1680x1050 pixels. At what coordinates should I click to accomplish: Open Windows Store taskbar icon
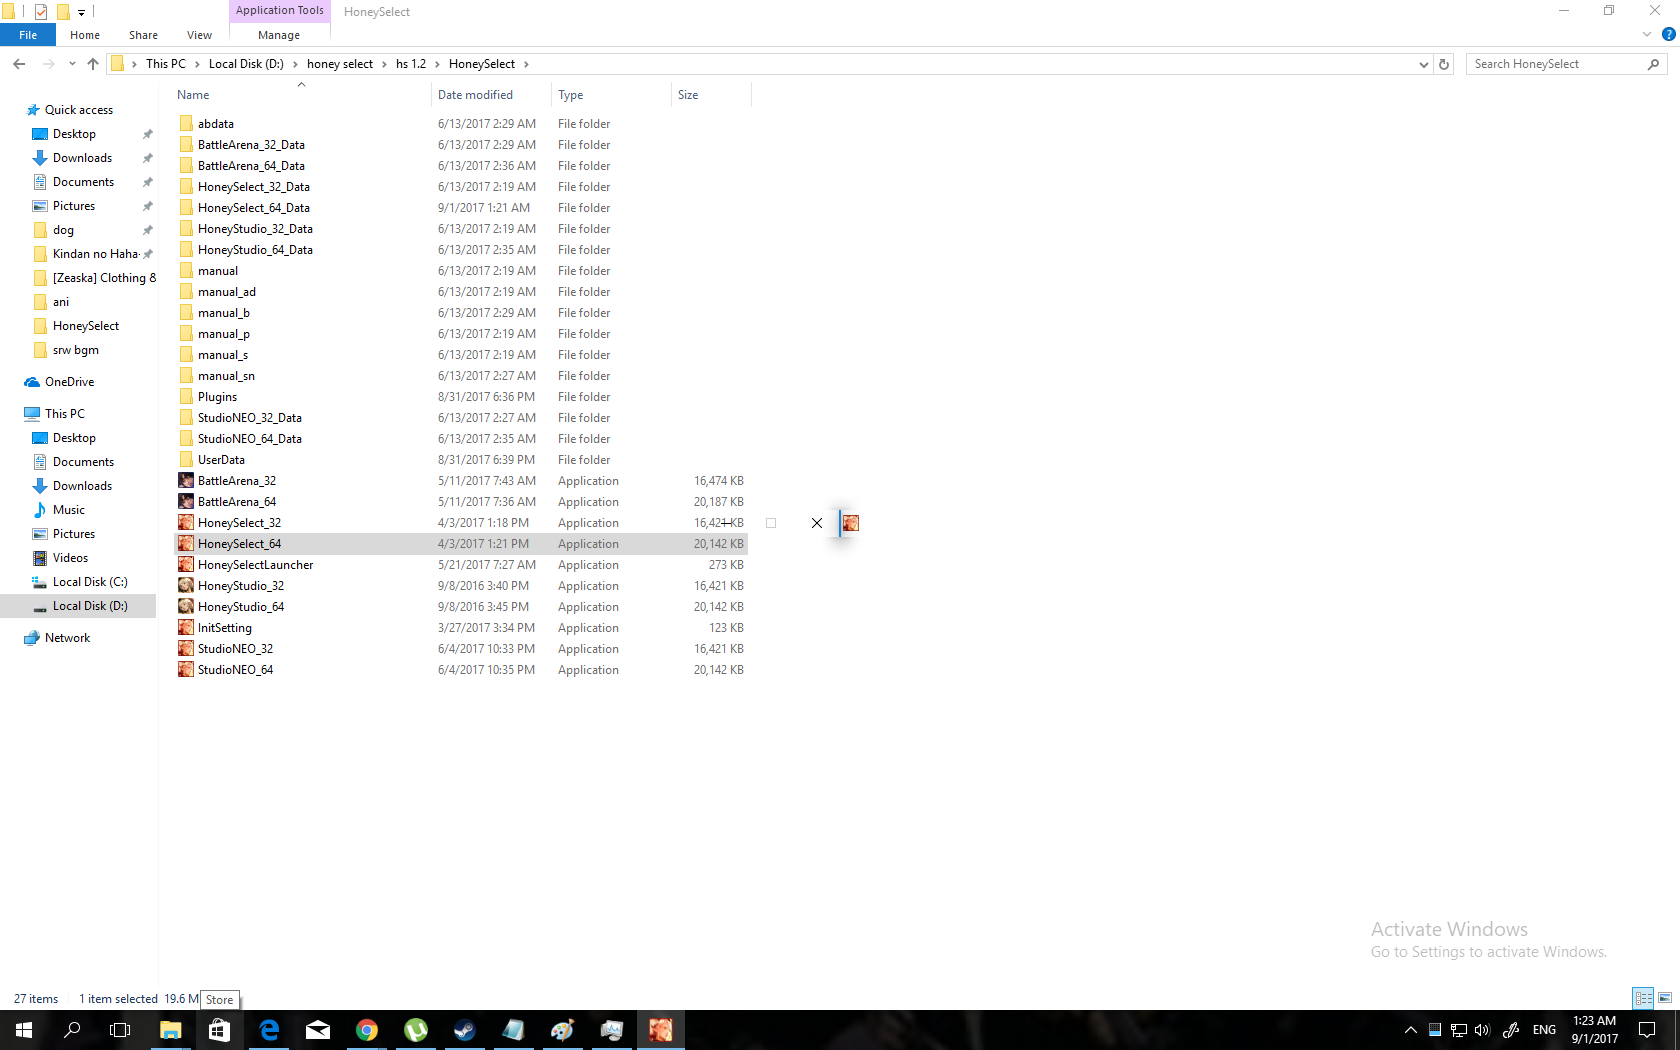pyautogui.click(x=220, y=1030)
